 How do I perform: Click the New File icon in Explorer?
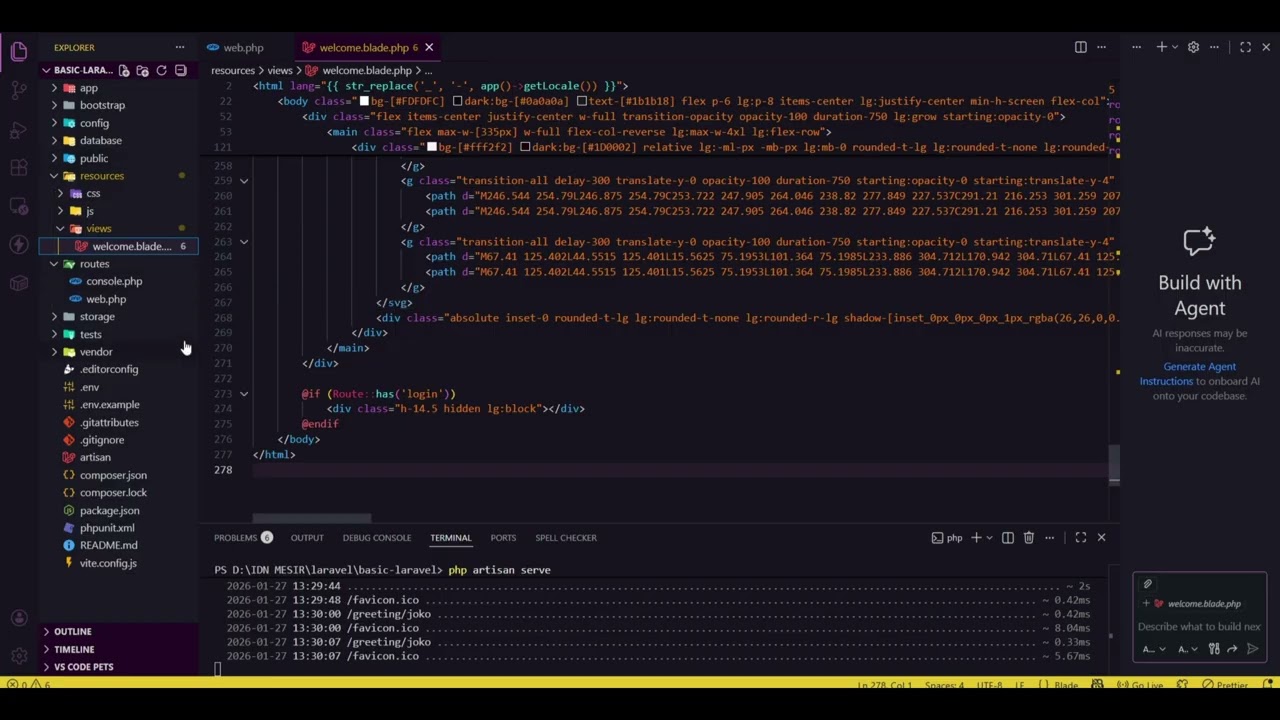124,71
